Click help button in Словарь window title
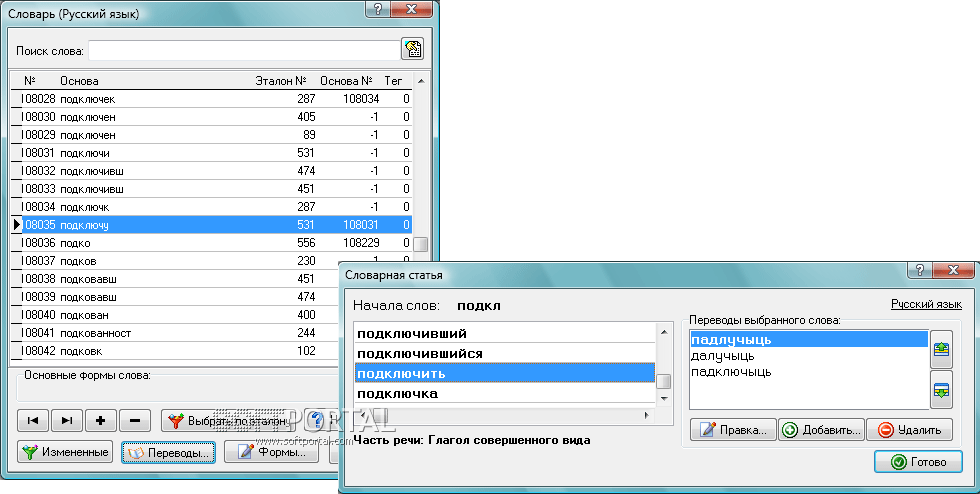This screenshot has height=494, width=980. [378, 9]
